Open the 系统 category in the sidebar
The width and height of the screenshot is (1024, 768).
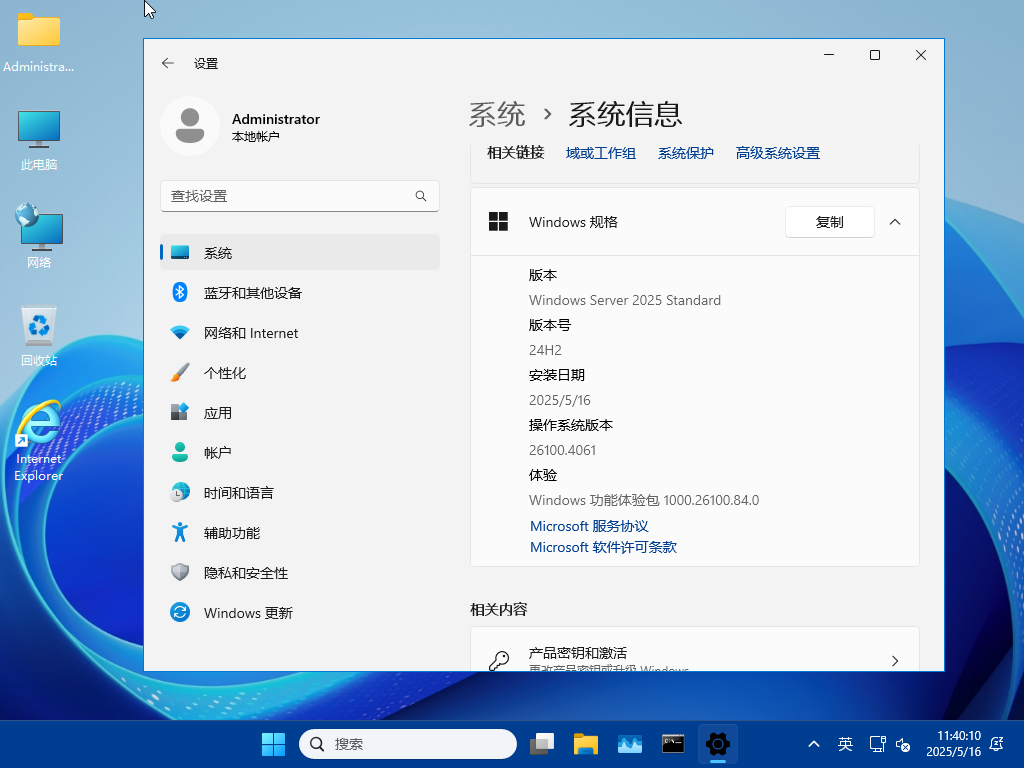300,253
